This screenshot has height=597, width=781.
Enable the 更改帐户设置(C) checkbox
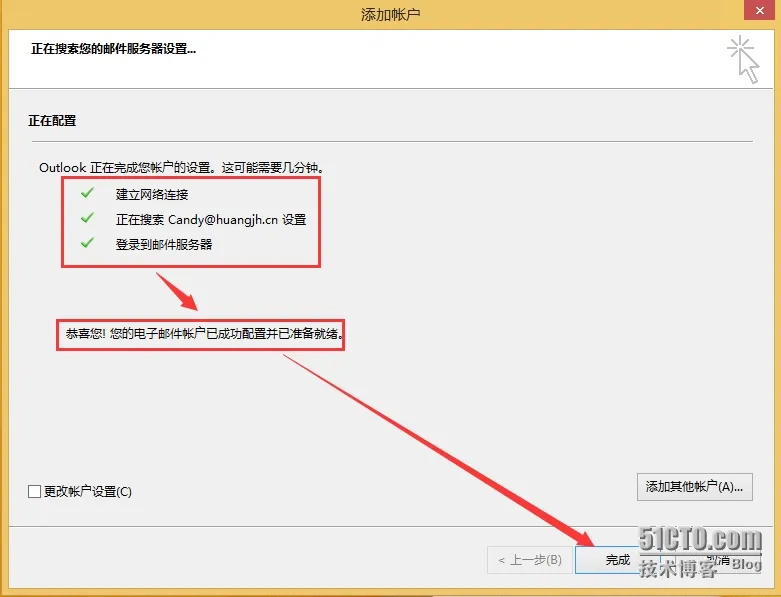pyautogui.click(x=34, y=491)
